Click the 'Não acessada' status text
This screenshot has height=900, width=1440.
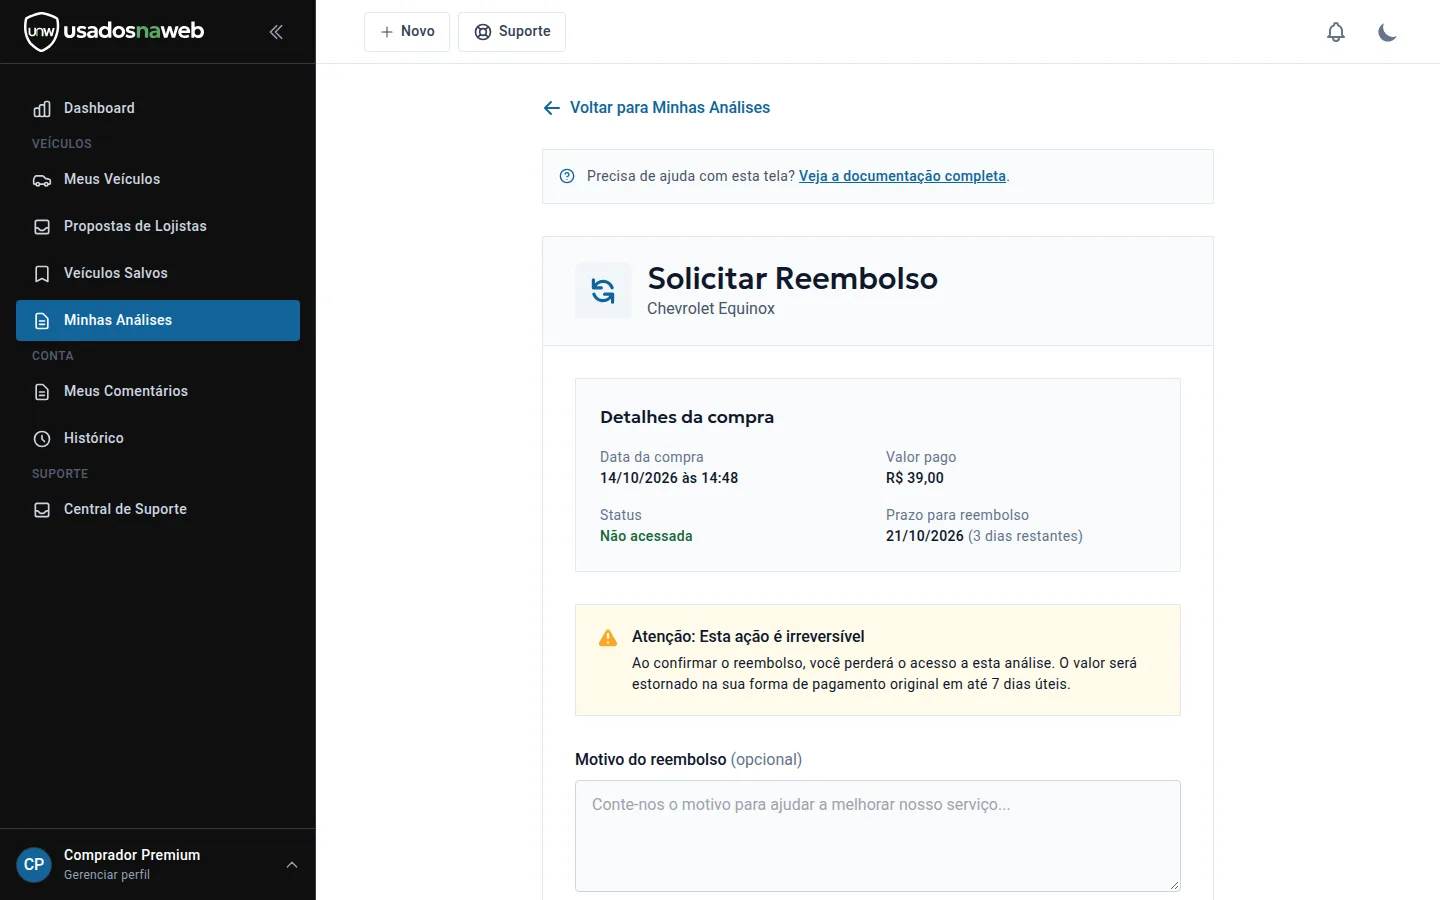pos(646,536)
